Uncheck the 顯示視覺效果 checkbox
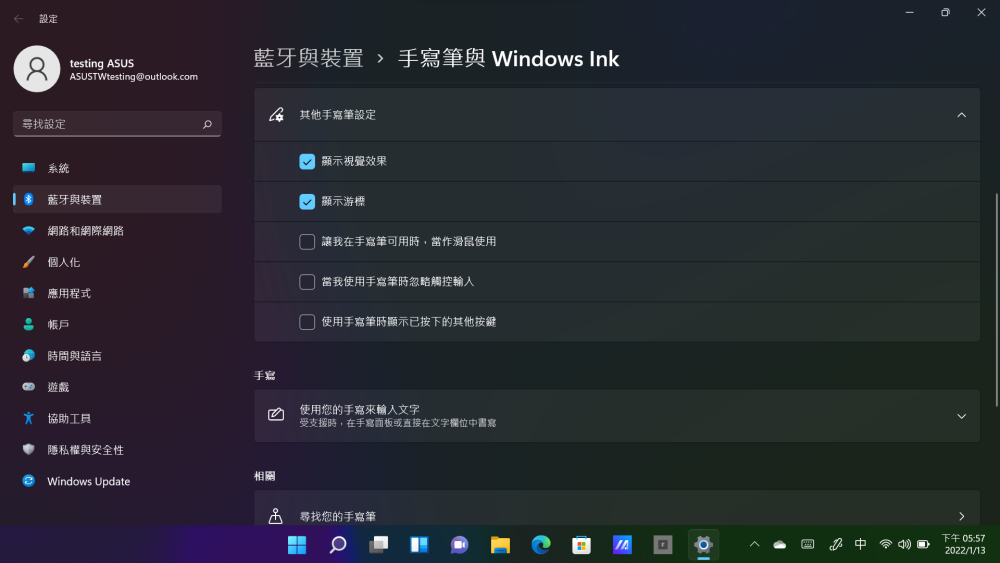 [x=307, y=161]
